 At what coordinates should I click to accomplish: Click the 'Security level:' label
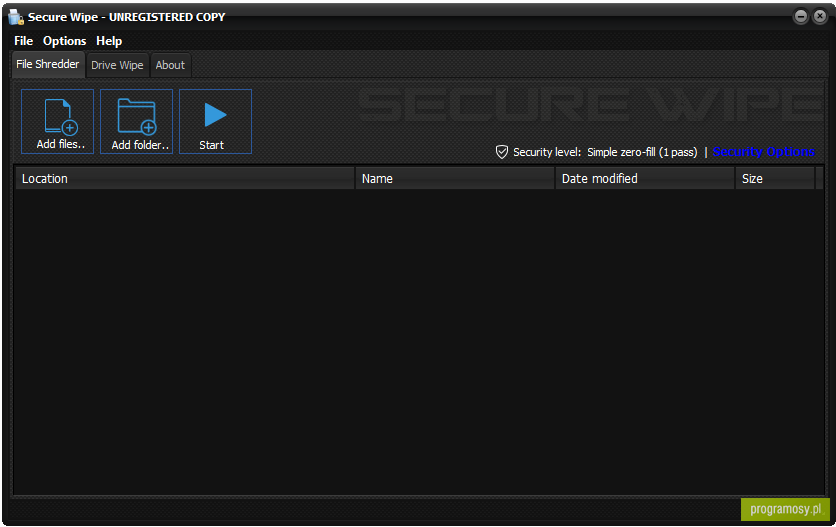546,152
